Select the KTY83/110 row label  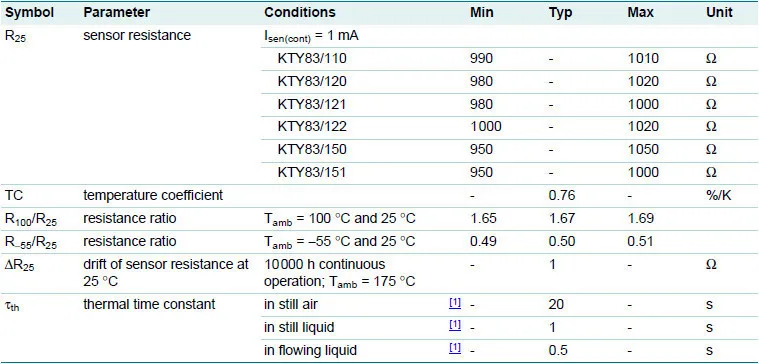click(312, 59)
